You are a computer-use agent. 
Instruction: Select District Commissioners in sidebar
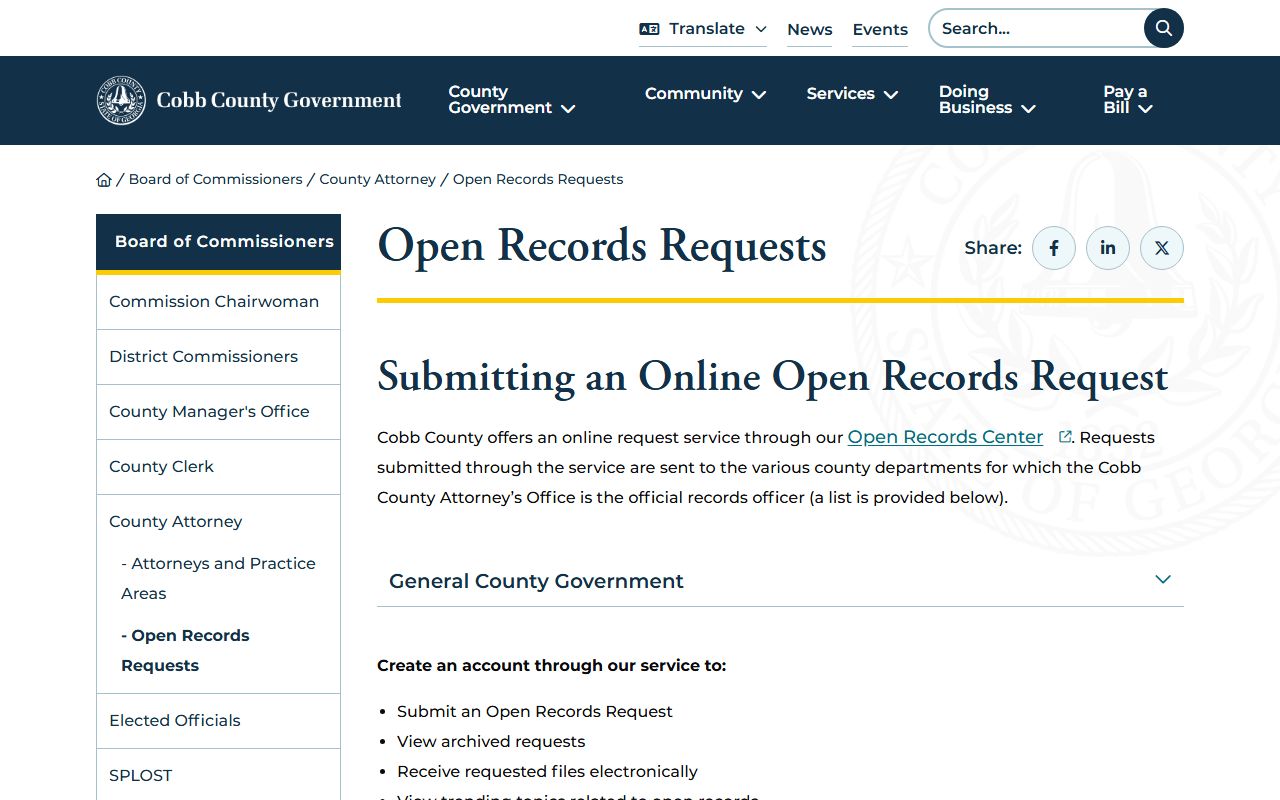pos(218,356)
